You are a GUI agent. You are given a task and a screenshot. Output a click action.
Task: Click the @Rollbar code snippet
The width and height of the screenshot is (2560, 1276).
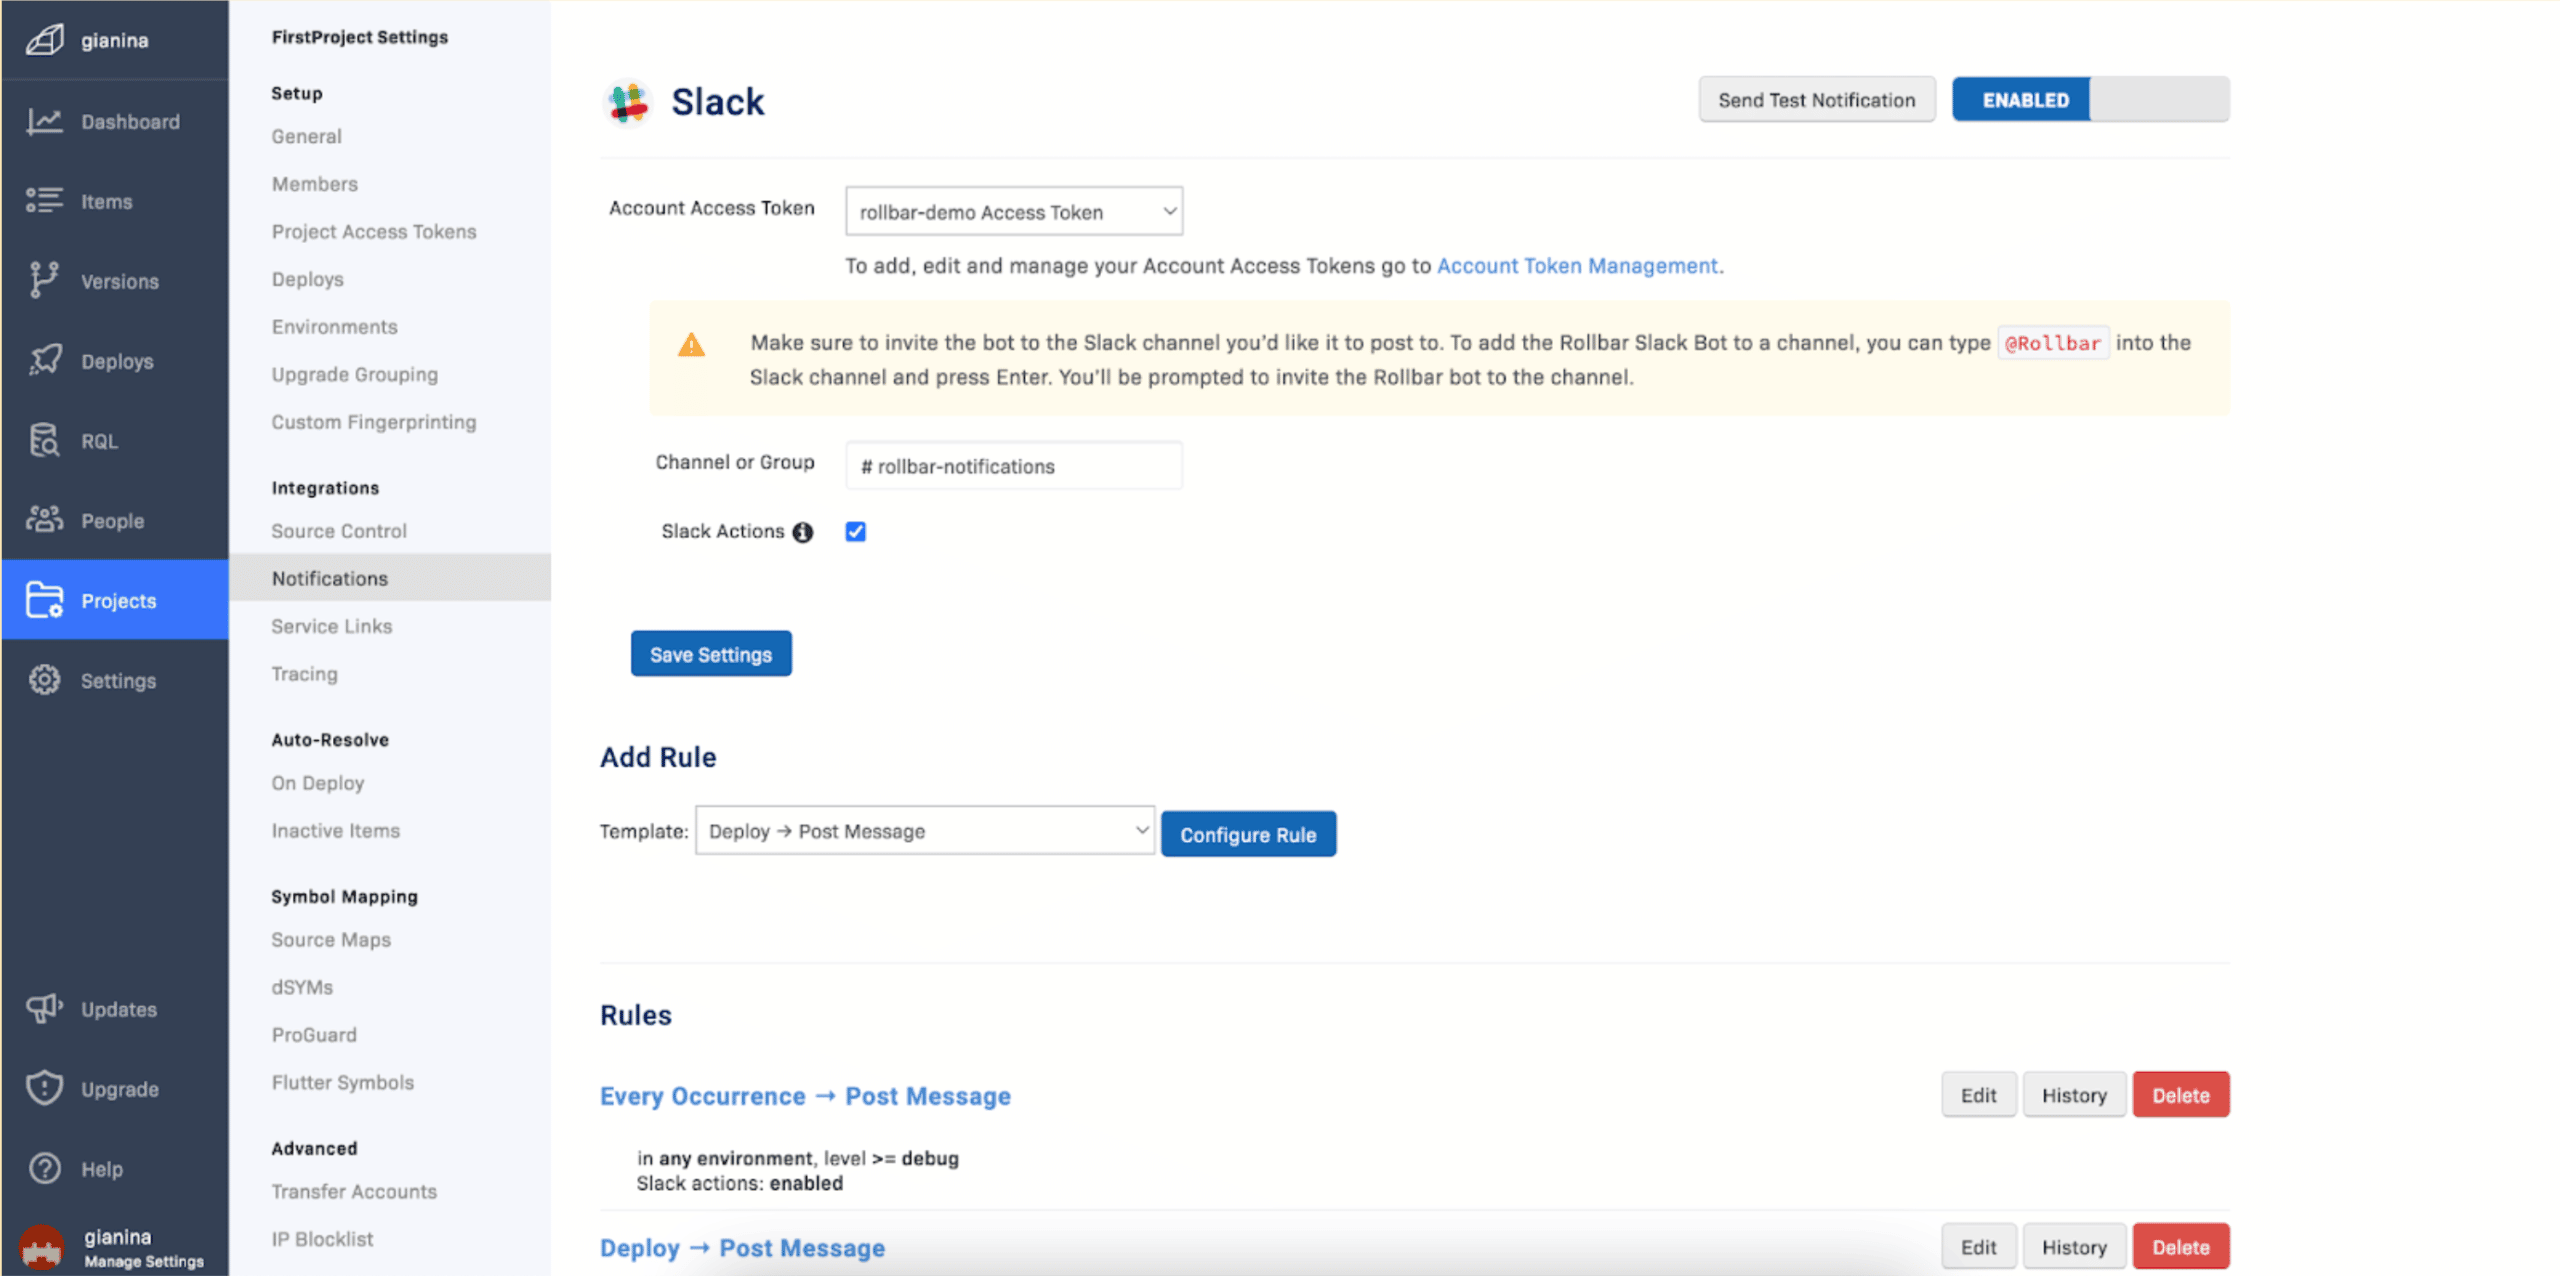click(2053, 343)
